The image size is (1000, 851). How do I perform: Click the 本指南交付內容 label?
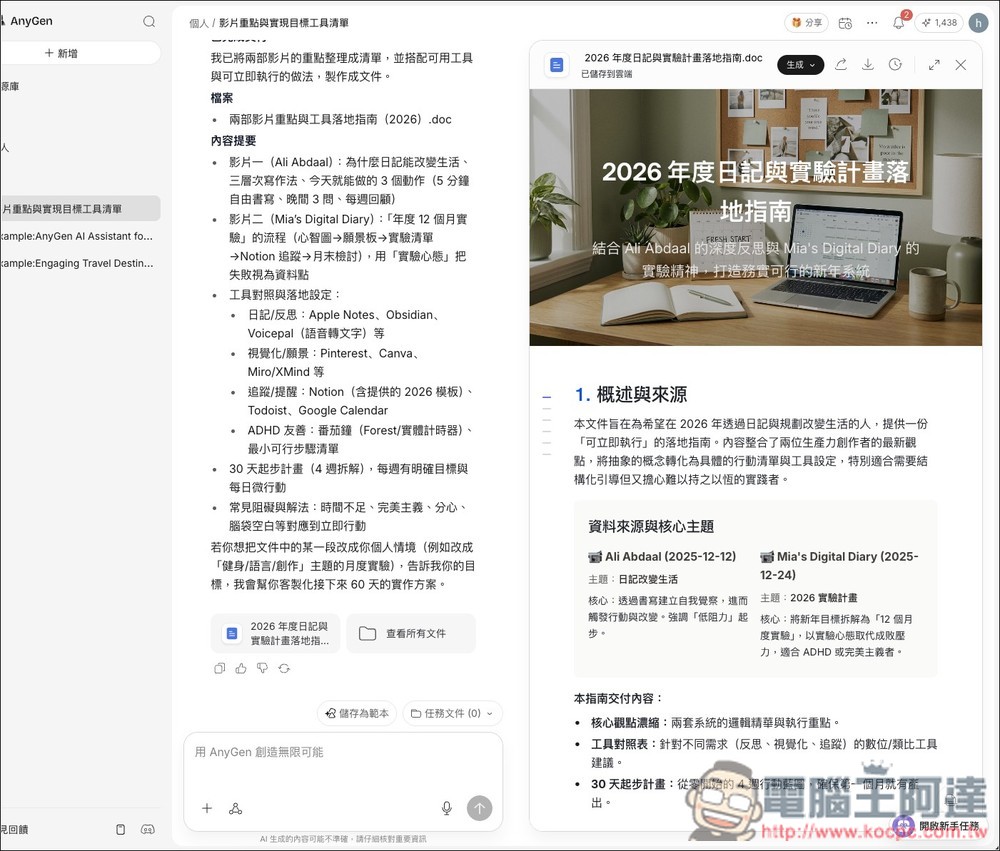click(x=618, y=699)
